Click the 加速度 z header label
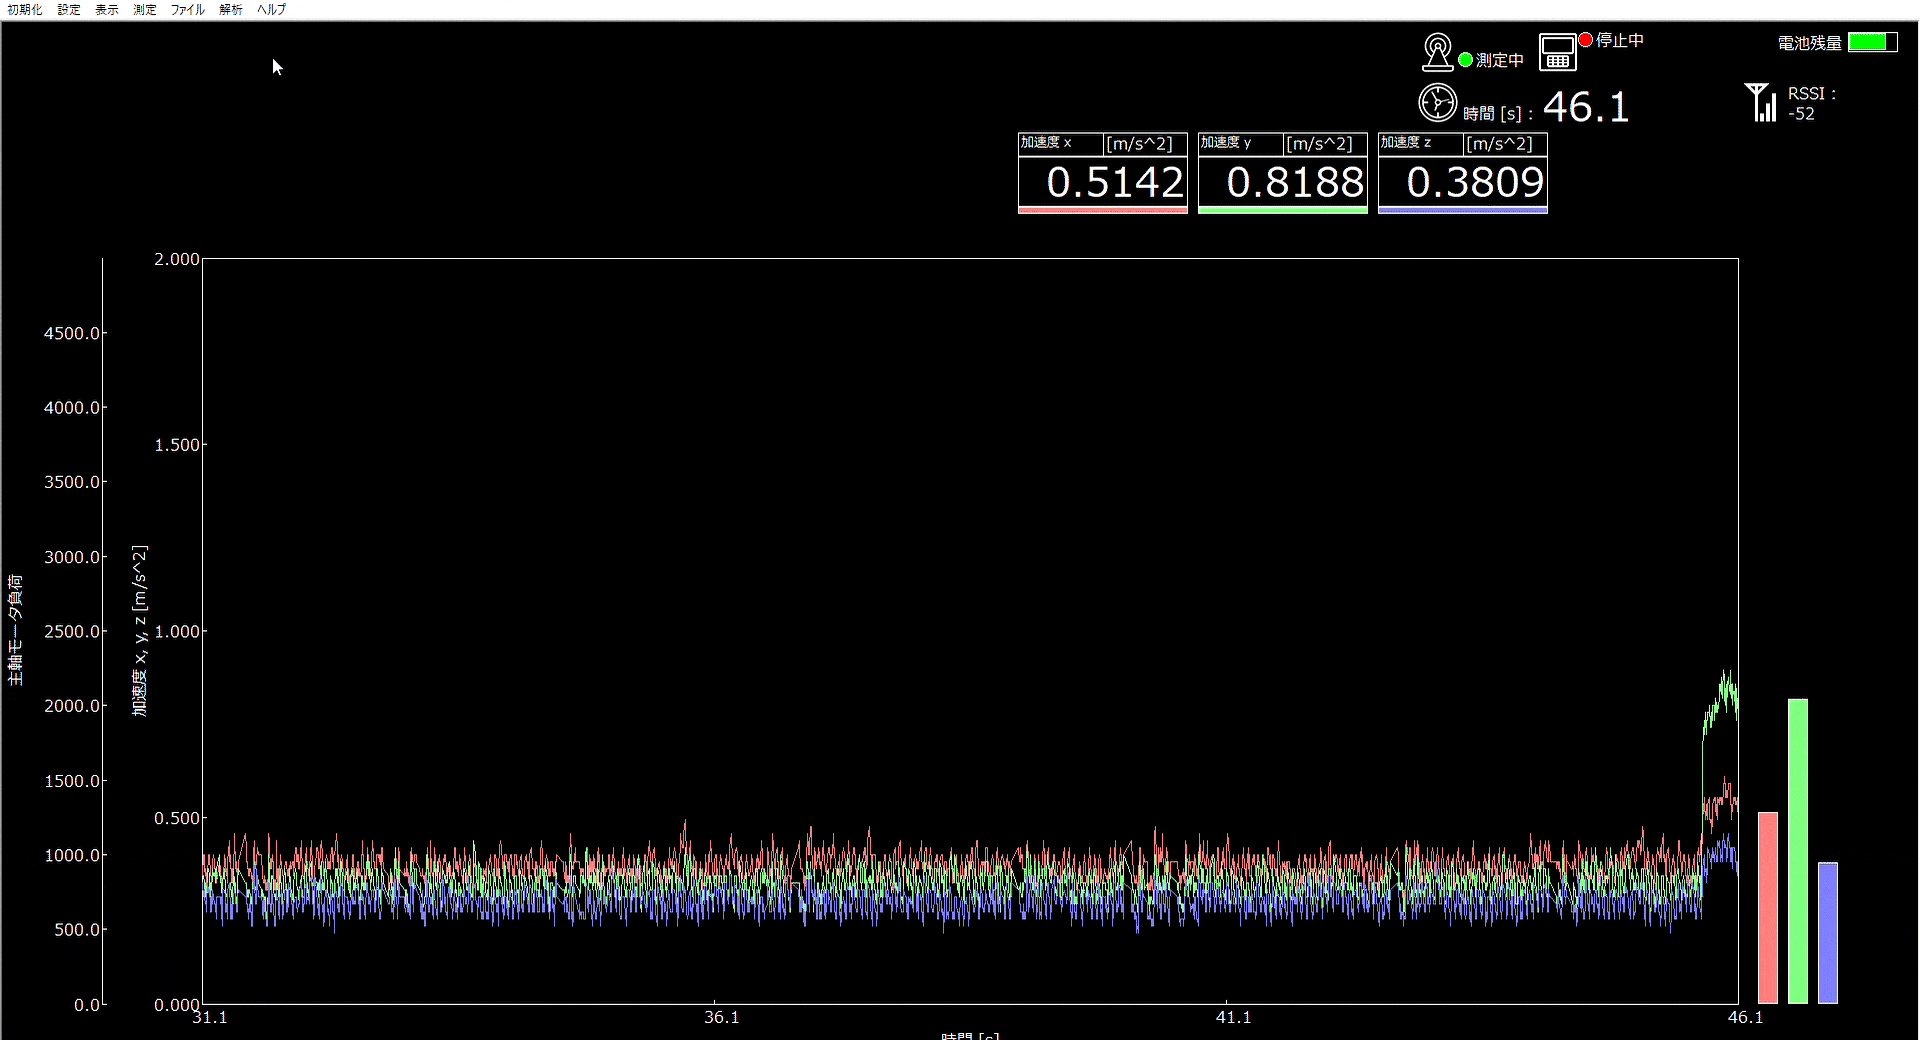Viewport: 1920px width, 1040px height. [x=1406, y=143]
